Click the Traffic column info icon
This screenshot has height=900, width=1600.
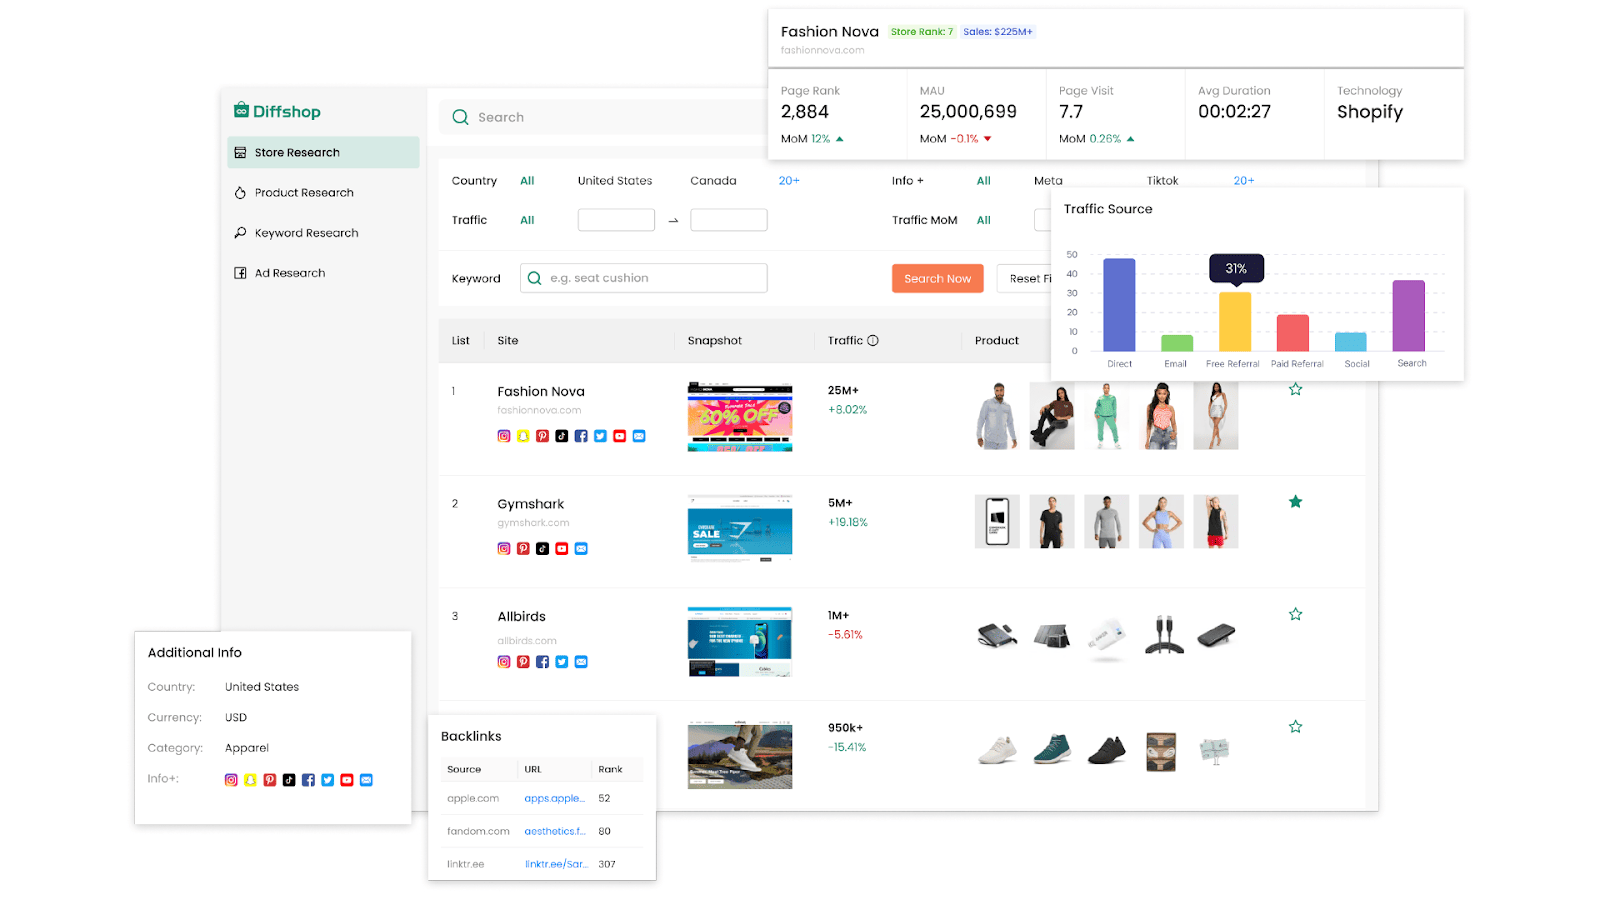873,341
